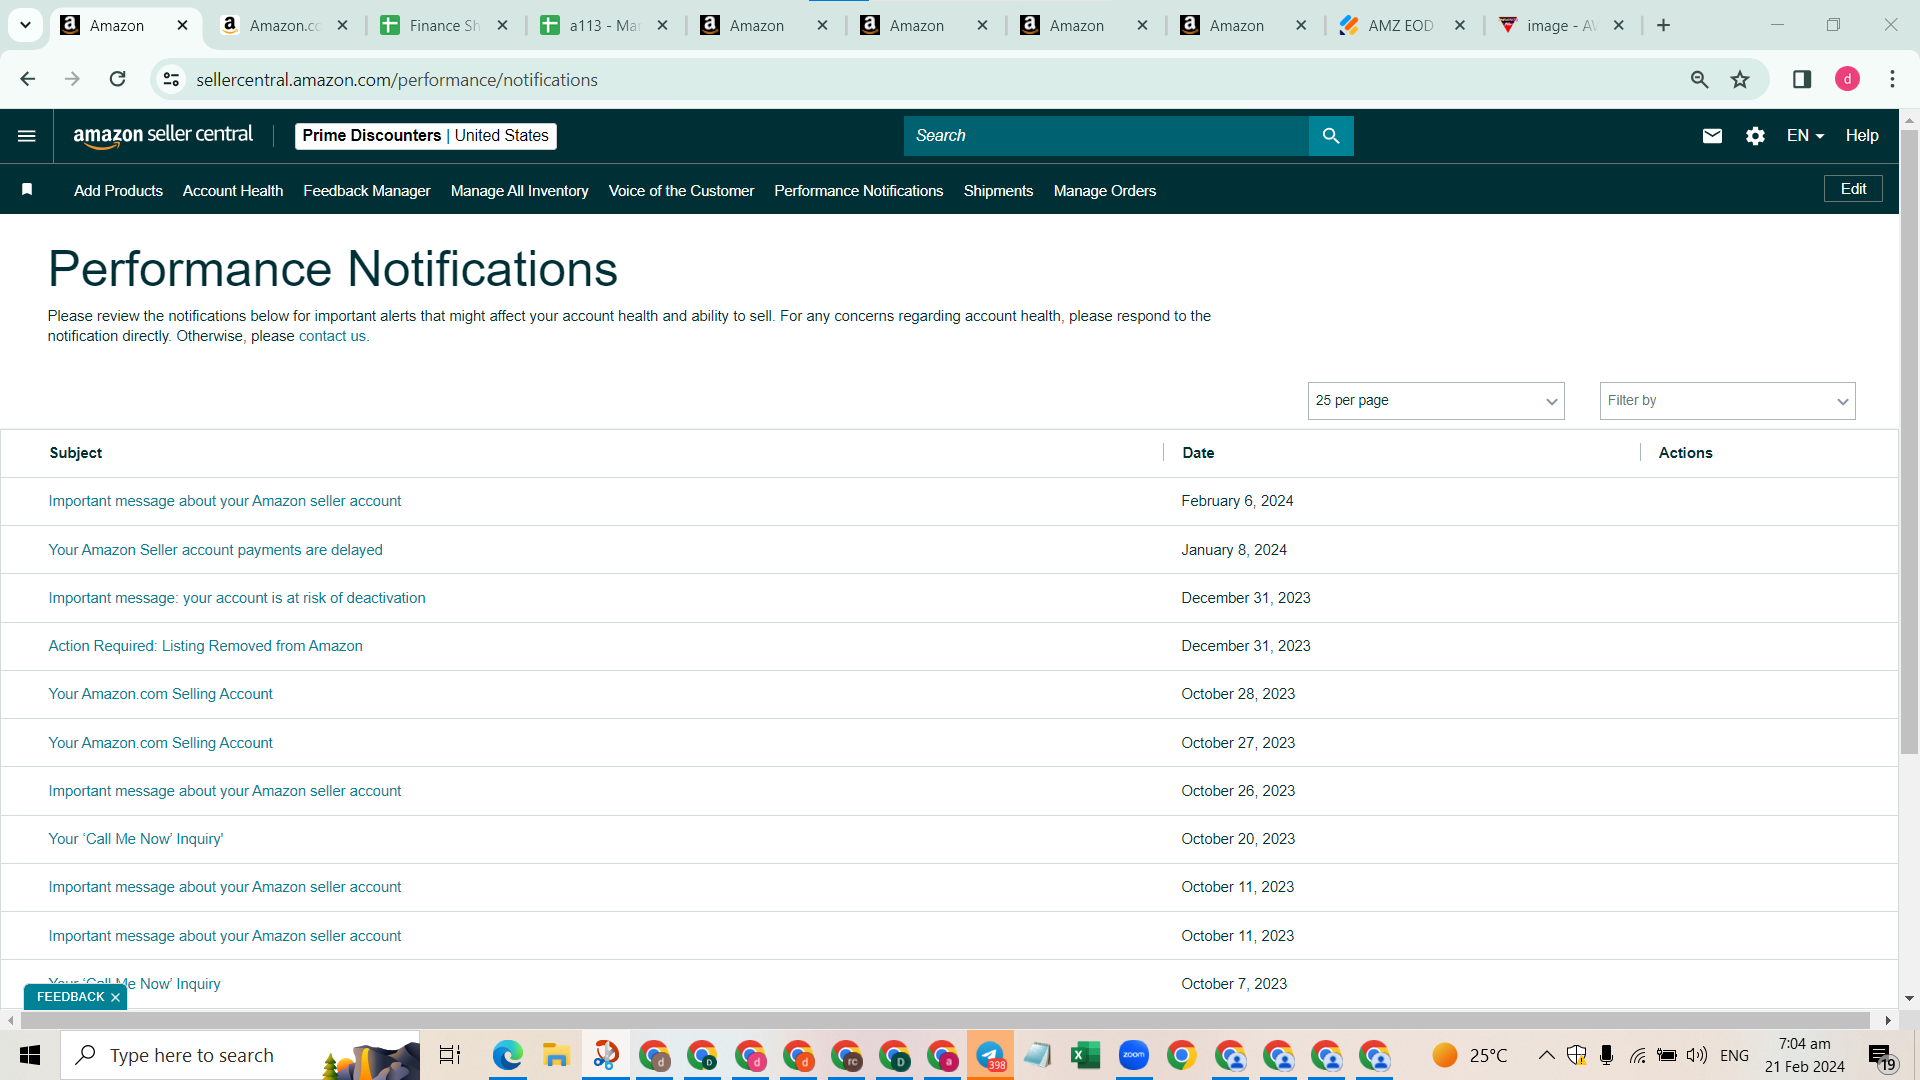The width and height of the screenshot is (1920, 1080).
Task: Click the volume speaker tray icon
Action: coord(1697,1055)
